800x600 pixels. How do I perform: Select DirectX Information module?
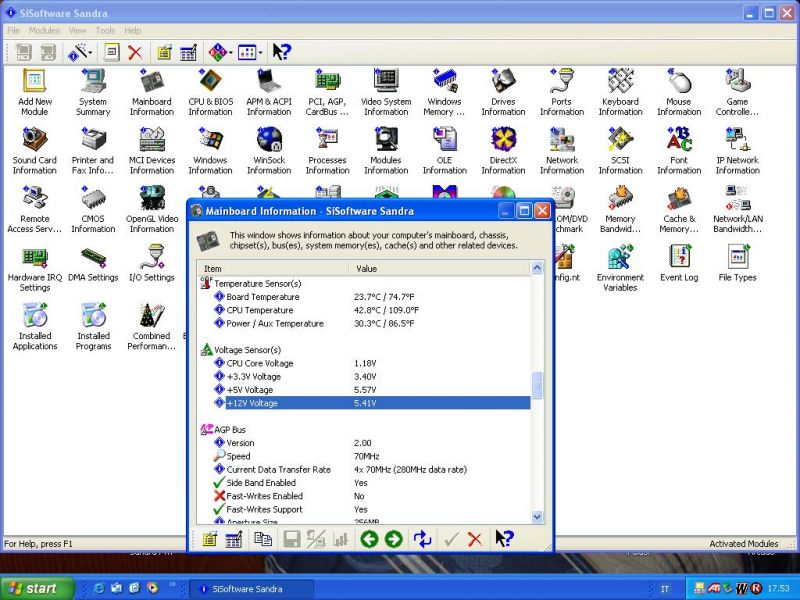503,151
